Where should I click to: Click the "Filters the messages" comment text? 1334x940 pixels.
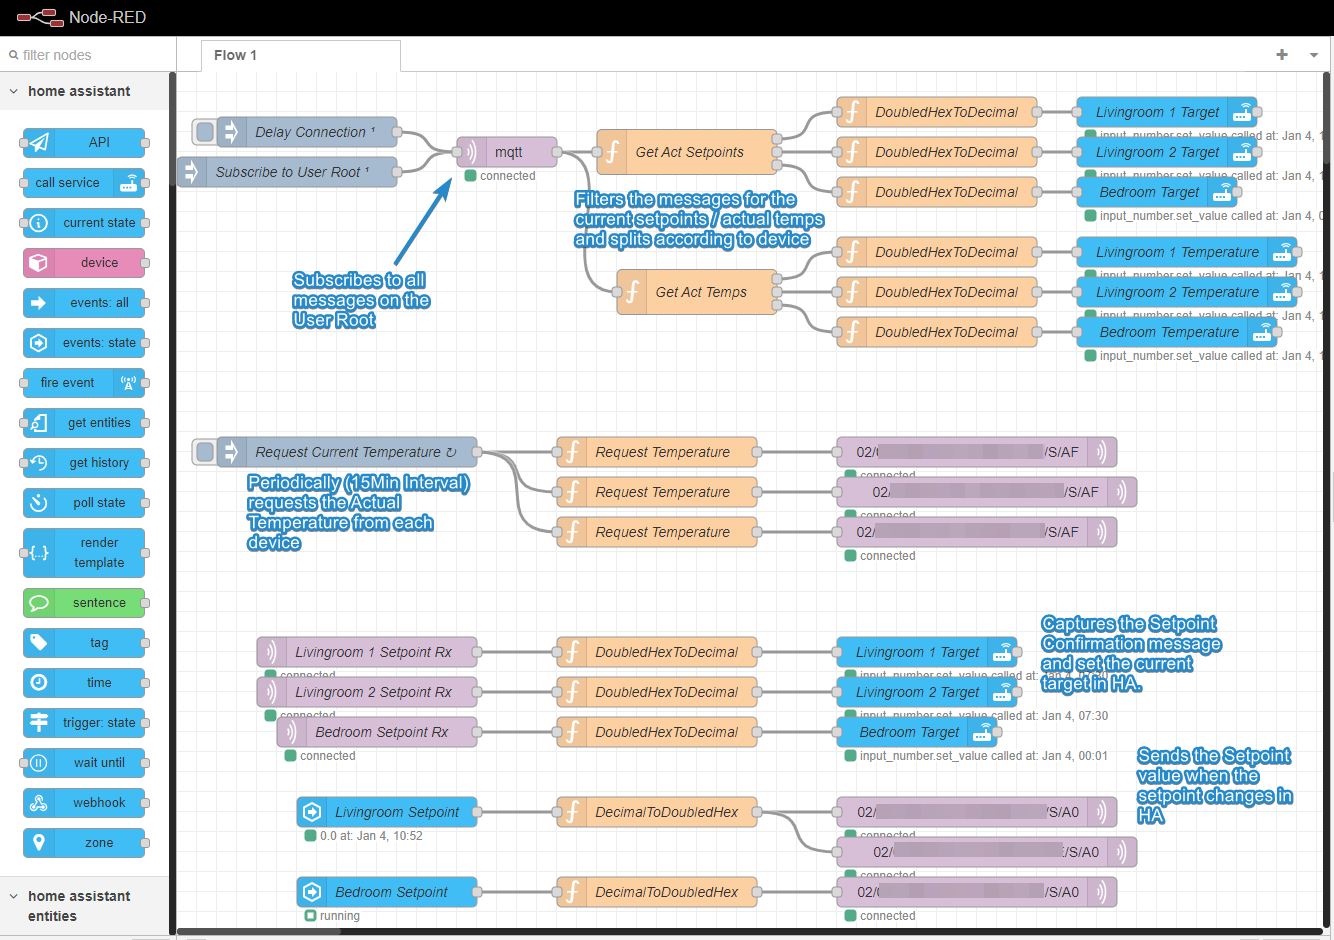tap(699, 219)
